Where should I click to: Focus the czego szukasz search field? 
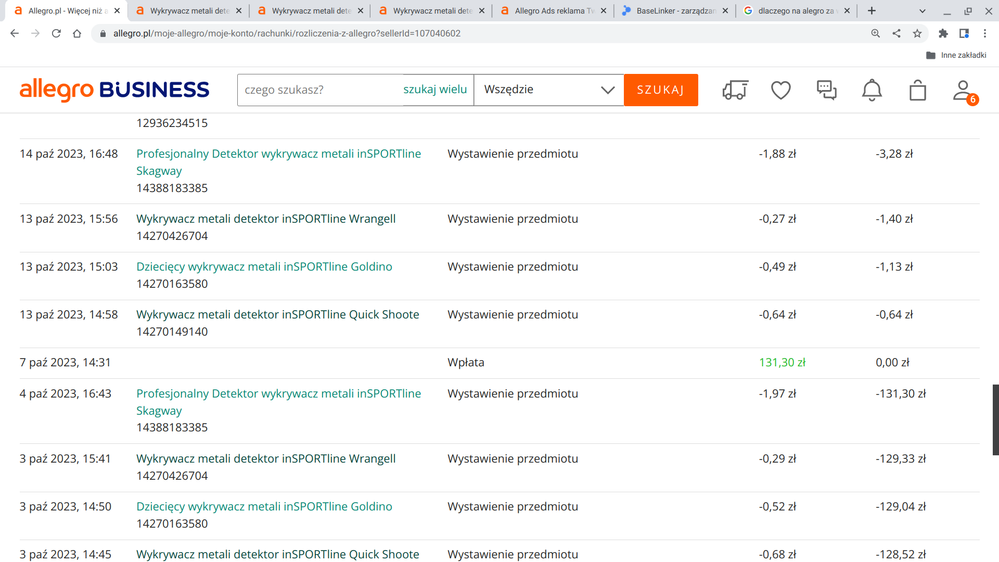(319, 90)
